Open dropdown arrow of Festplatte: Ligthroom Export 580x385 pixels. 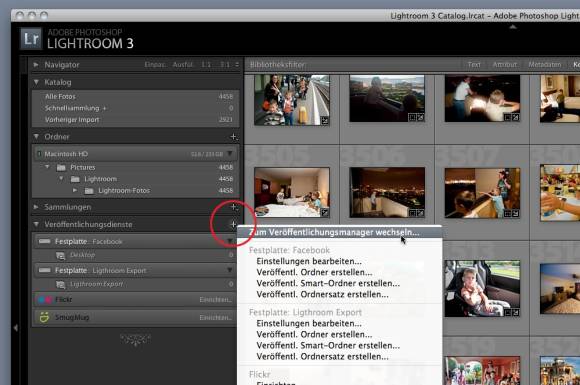pyautogui.click(x=230, y=270)
